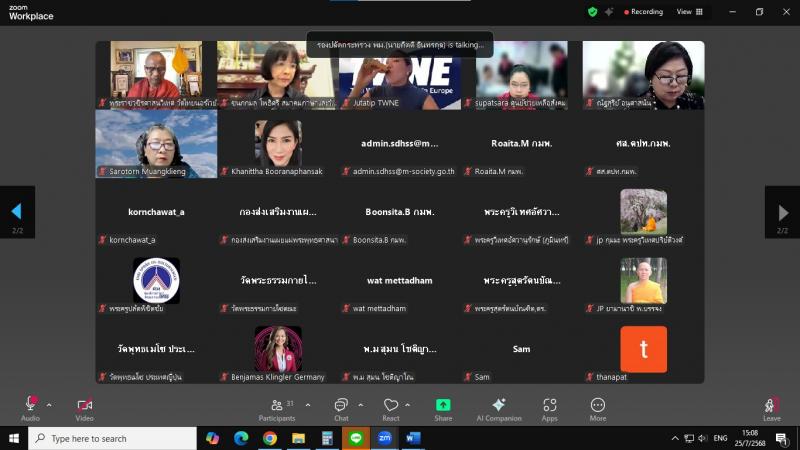Open the notification center icon
Viewport: 800px width, 450px height.
click(x=781, y=438)
